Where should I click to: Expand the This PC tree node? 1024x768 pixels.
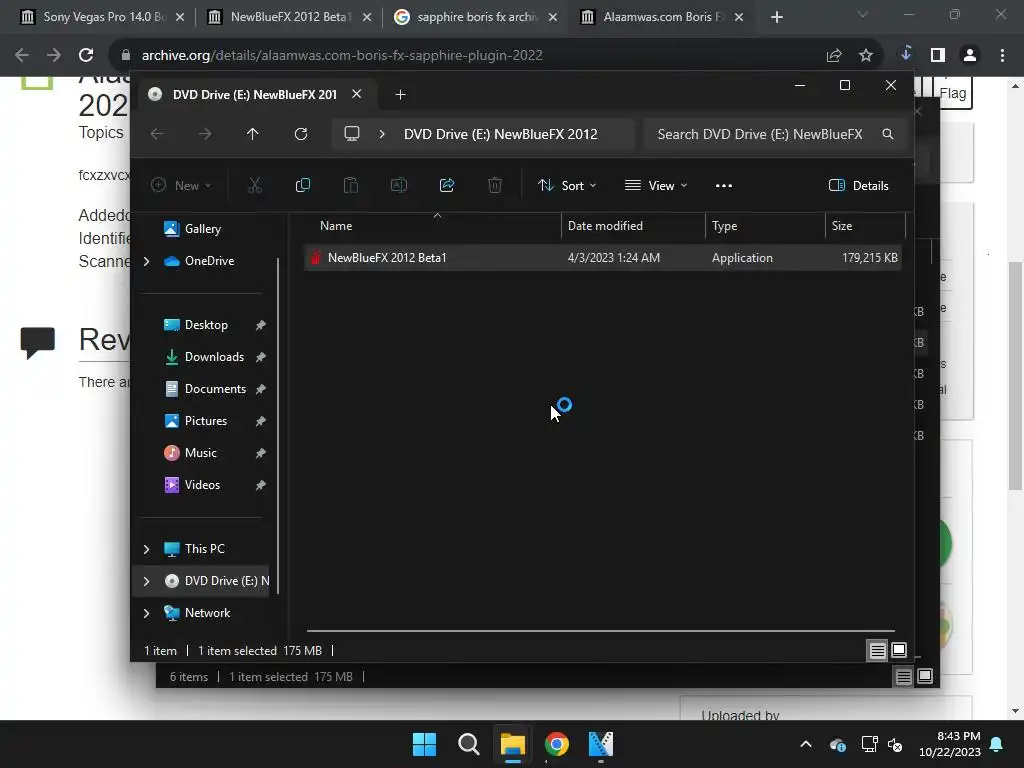coord(146,549)
